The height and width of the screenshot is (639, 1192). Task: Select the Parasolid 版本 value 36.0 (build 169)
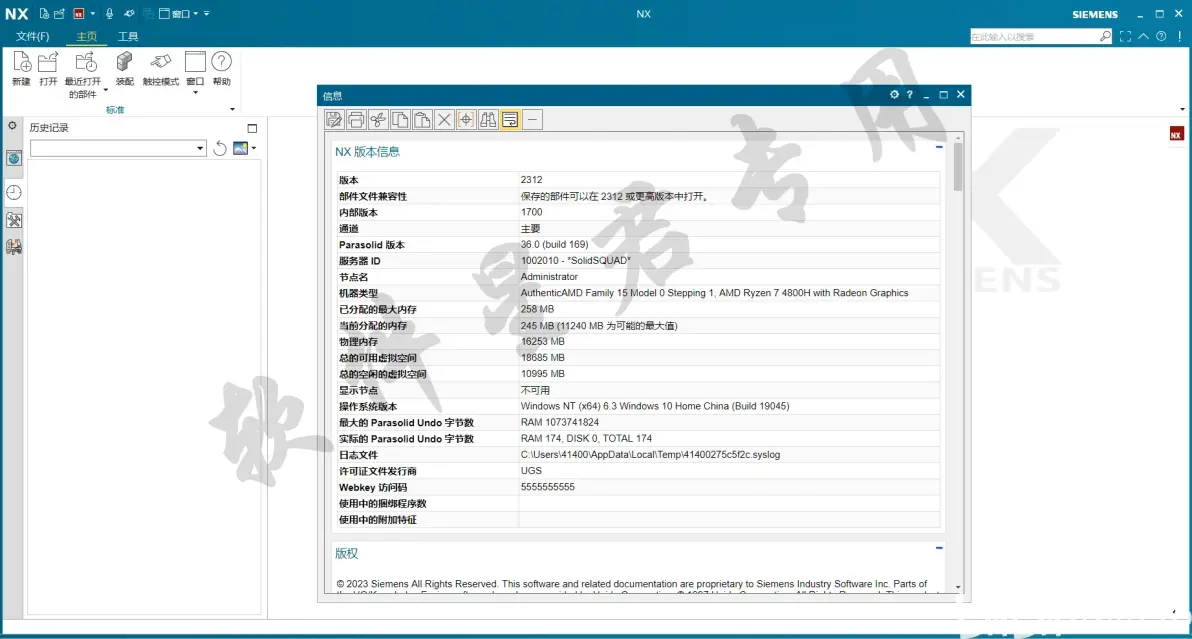click(554, 245)
